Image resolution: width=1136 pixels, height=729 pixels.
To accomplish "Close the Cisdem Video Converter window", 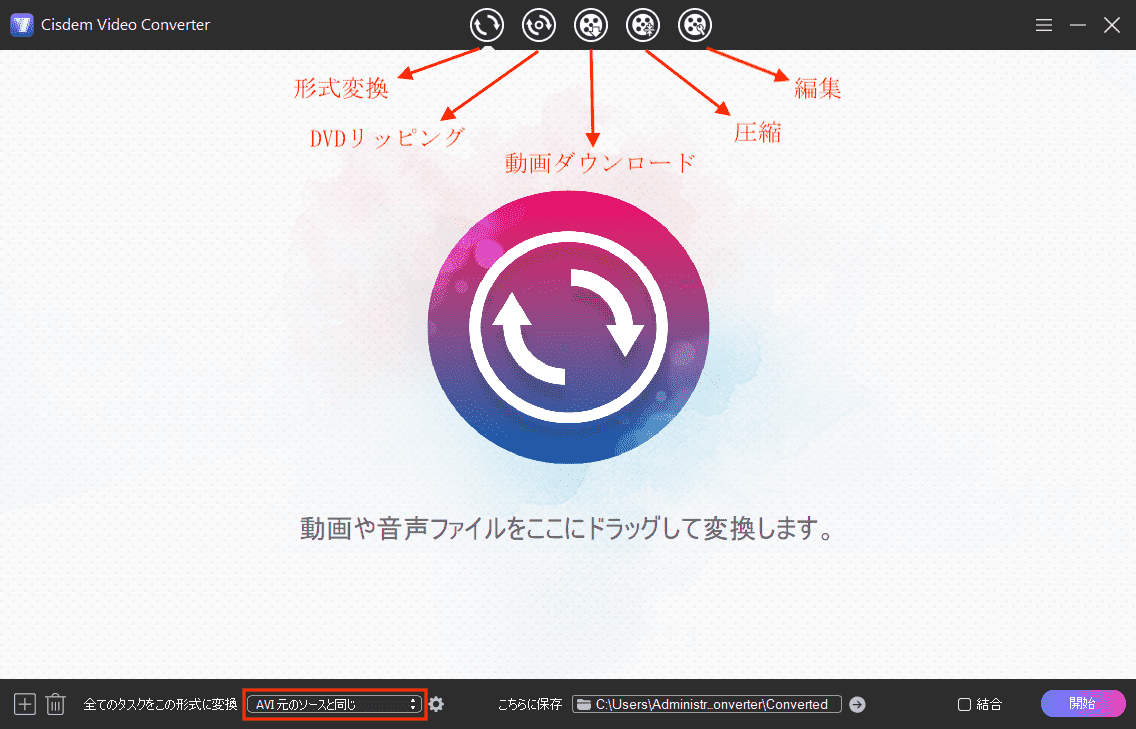I will (x=1111, y=25).
